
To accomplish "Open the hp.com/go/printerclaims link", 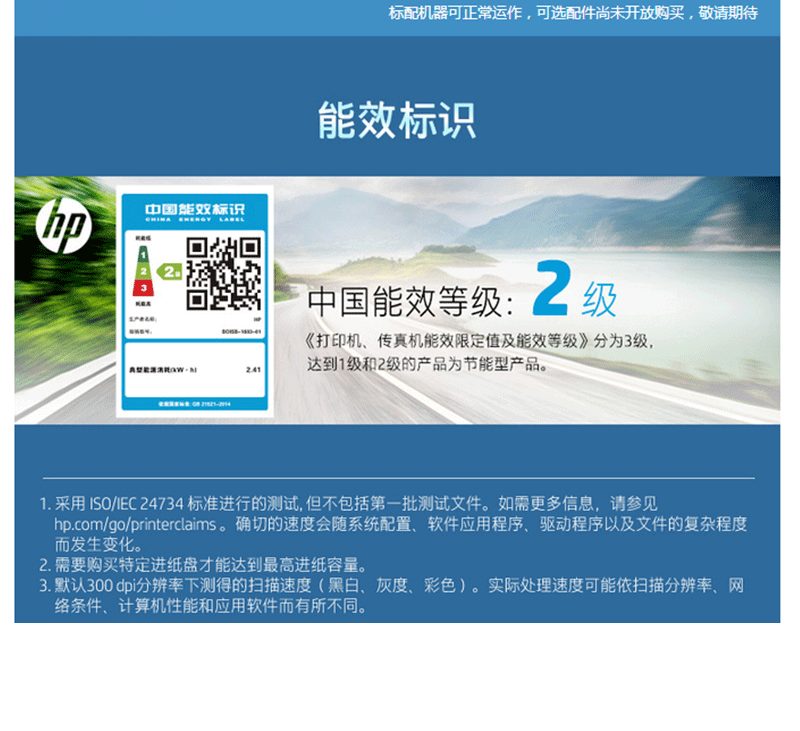I will coord(142,524).
